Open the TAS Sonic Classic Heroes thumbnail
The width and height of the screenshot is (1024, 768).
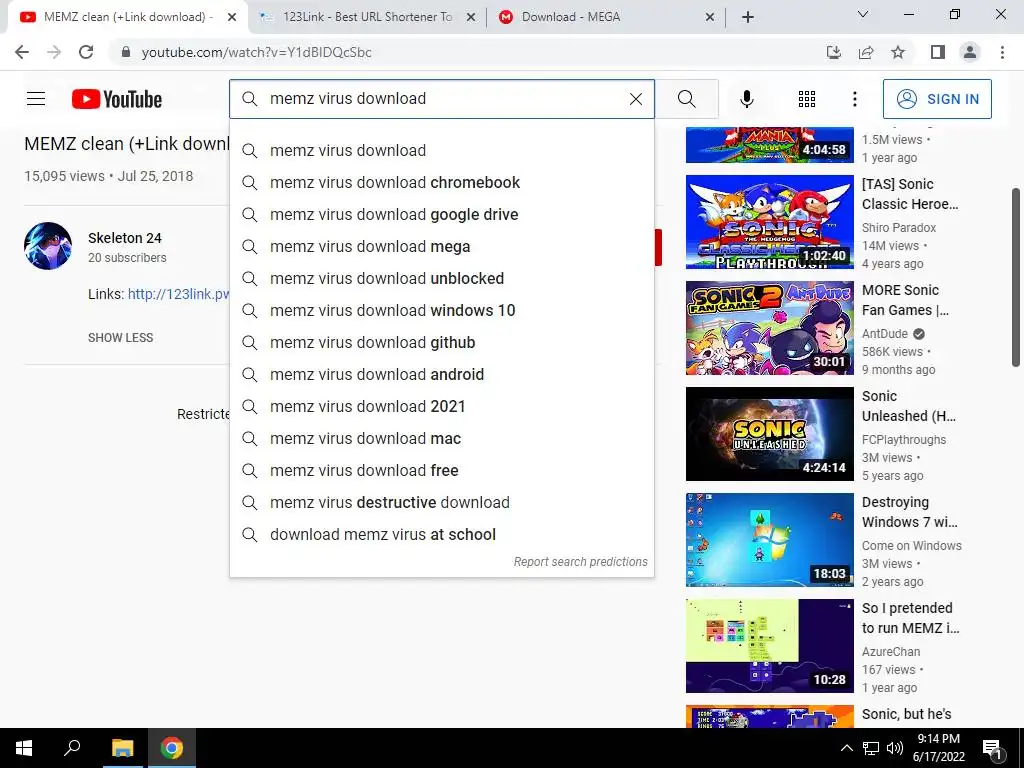(x=769, y=222)
